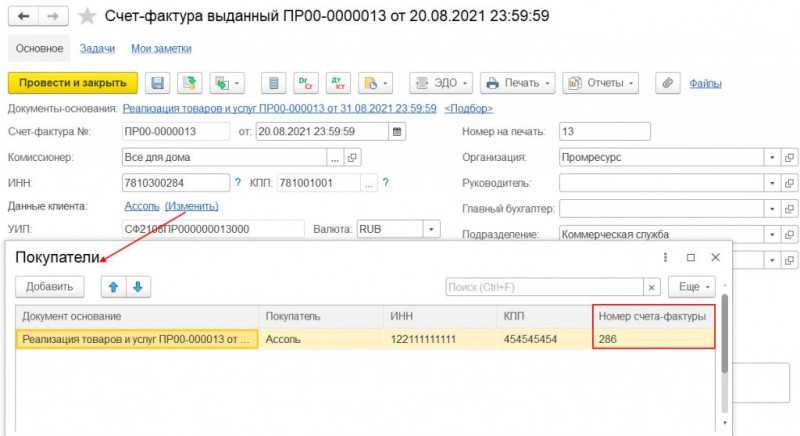Click the paperclip attachments icon
The image size is (800, 436).
(x=668, y=83)
